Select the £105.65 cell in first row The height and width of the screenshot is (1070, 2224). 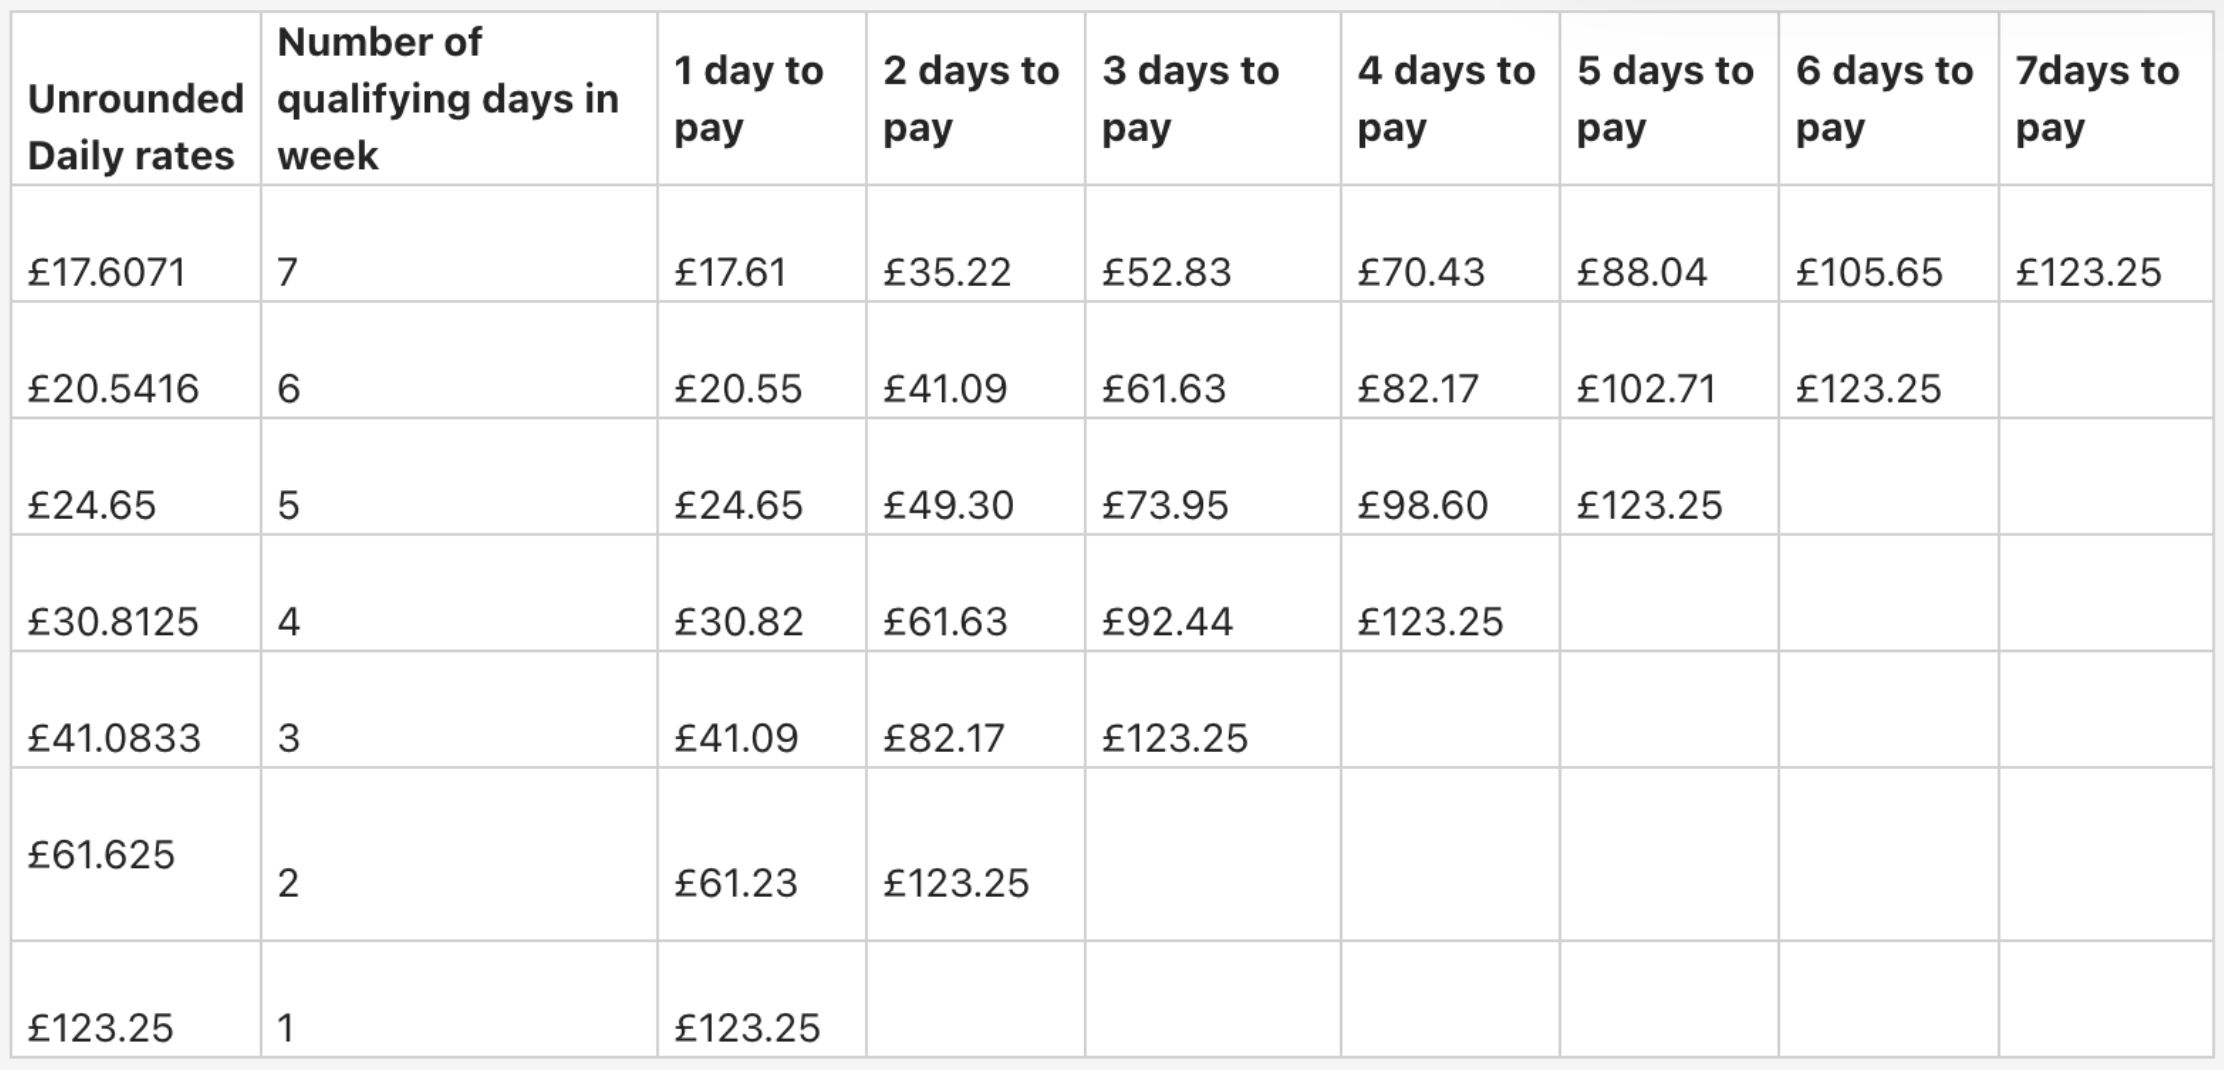pyautogui.click(x=1889, y=243)
